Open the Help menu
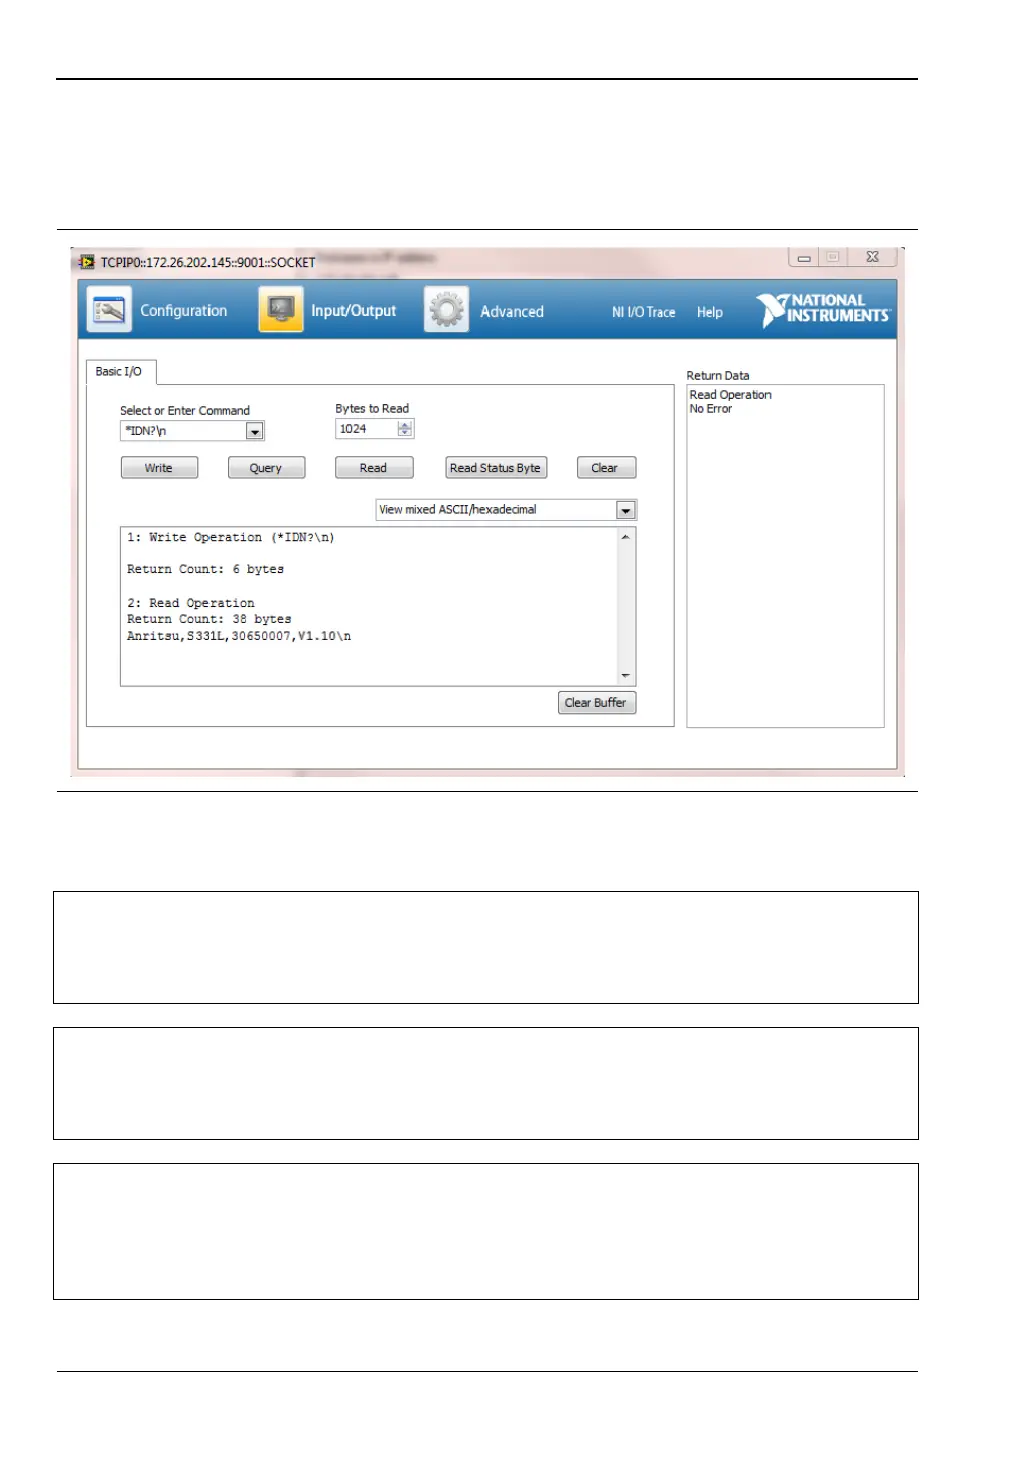Viewport: 1032px width, 1457px height. pos(710,312)
